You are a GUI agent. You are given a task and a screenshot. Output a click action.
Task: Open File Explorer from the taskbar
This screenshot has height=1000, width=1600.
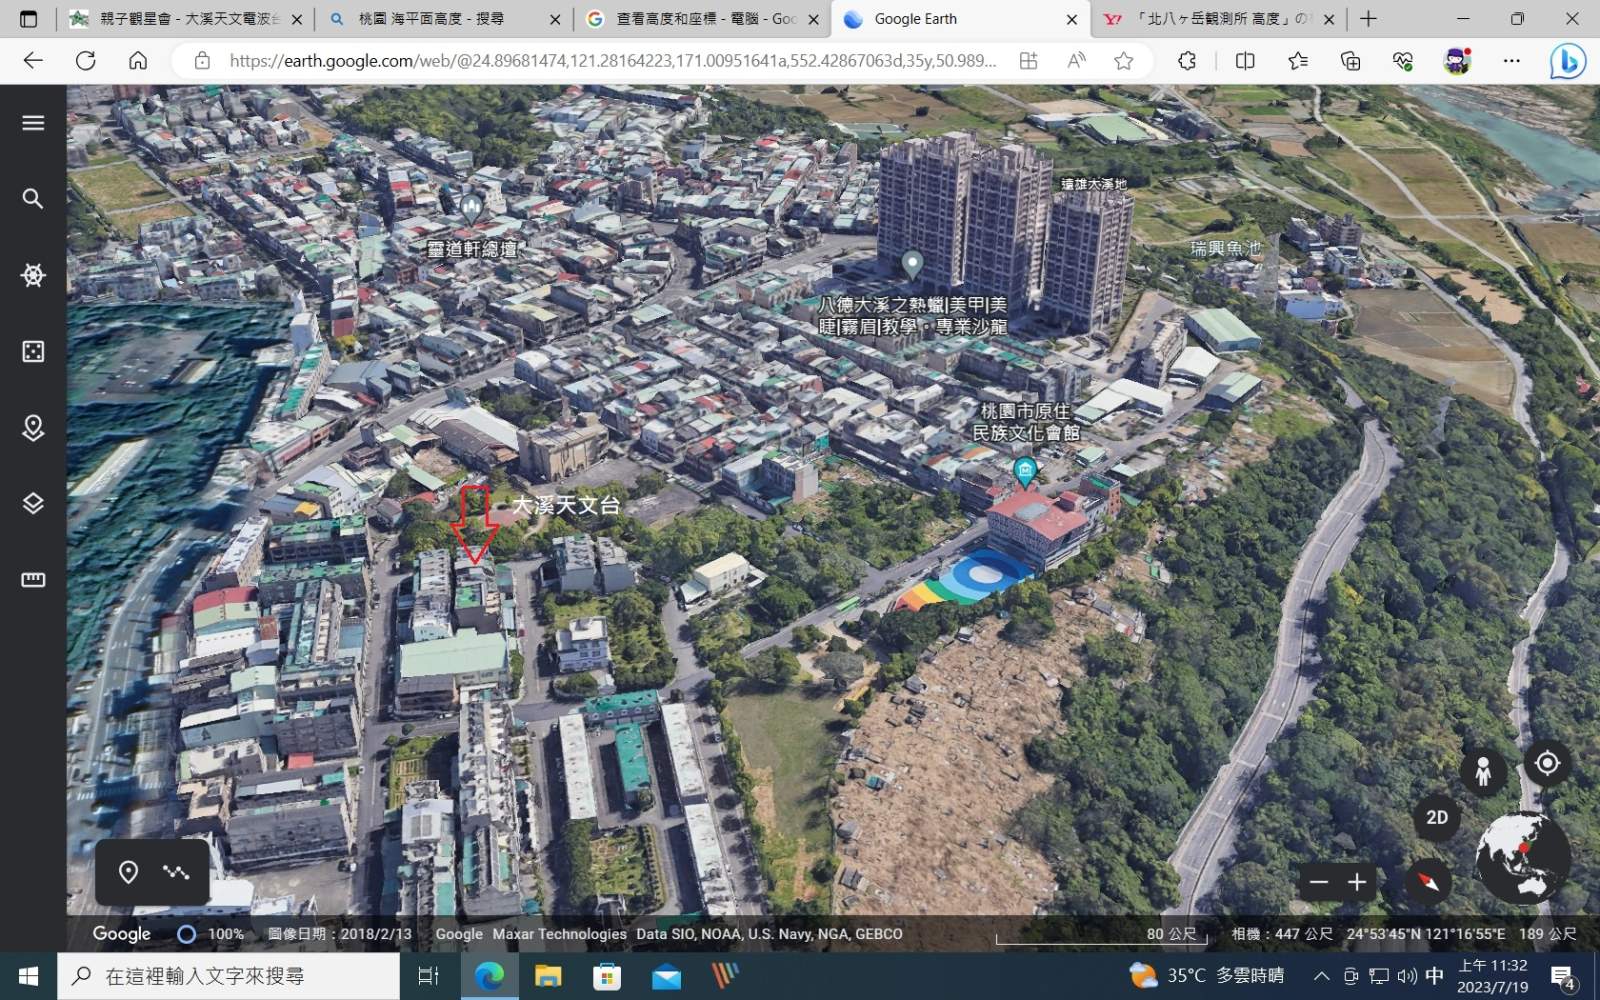[x=548, y=976]
